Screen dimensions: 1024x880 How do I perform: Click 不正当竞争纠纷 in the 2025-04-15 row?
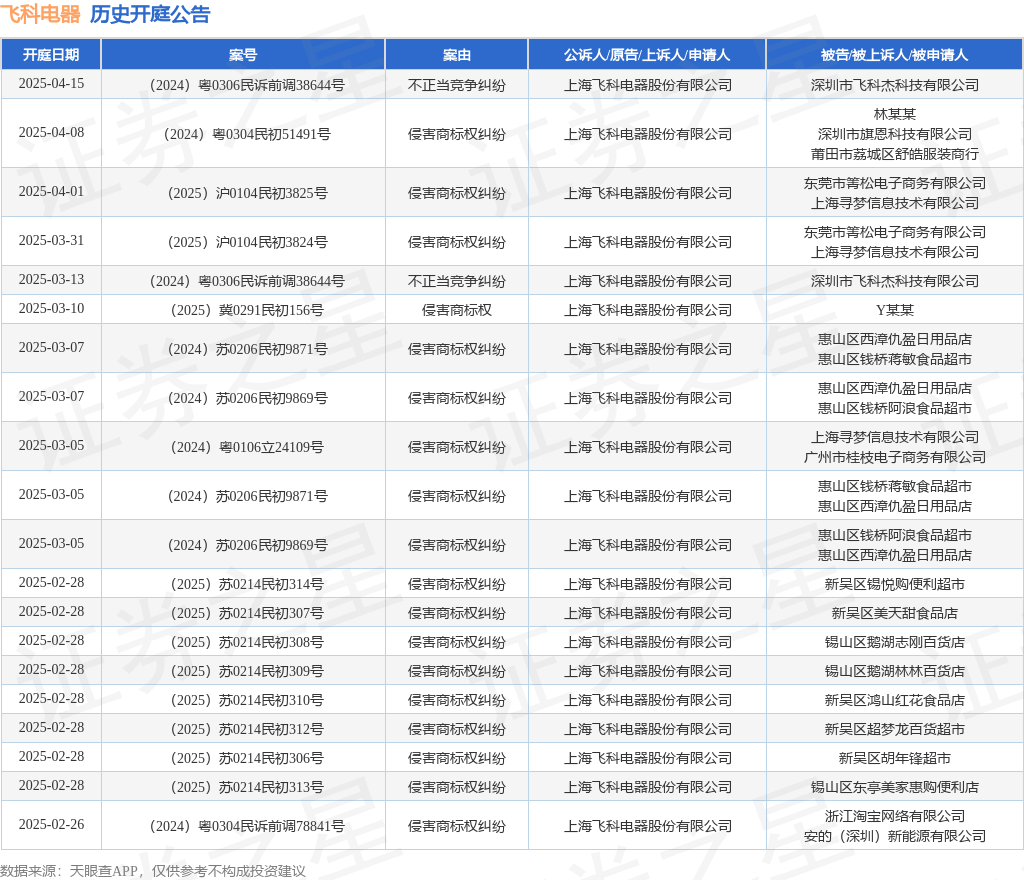tap(456, 85)
